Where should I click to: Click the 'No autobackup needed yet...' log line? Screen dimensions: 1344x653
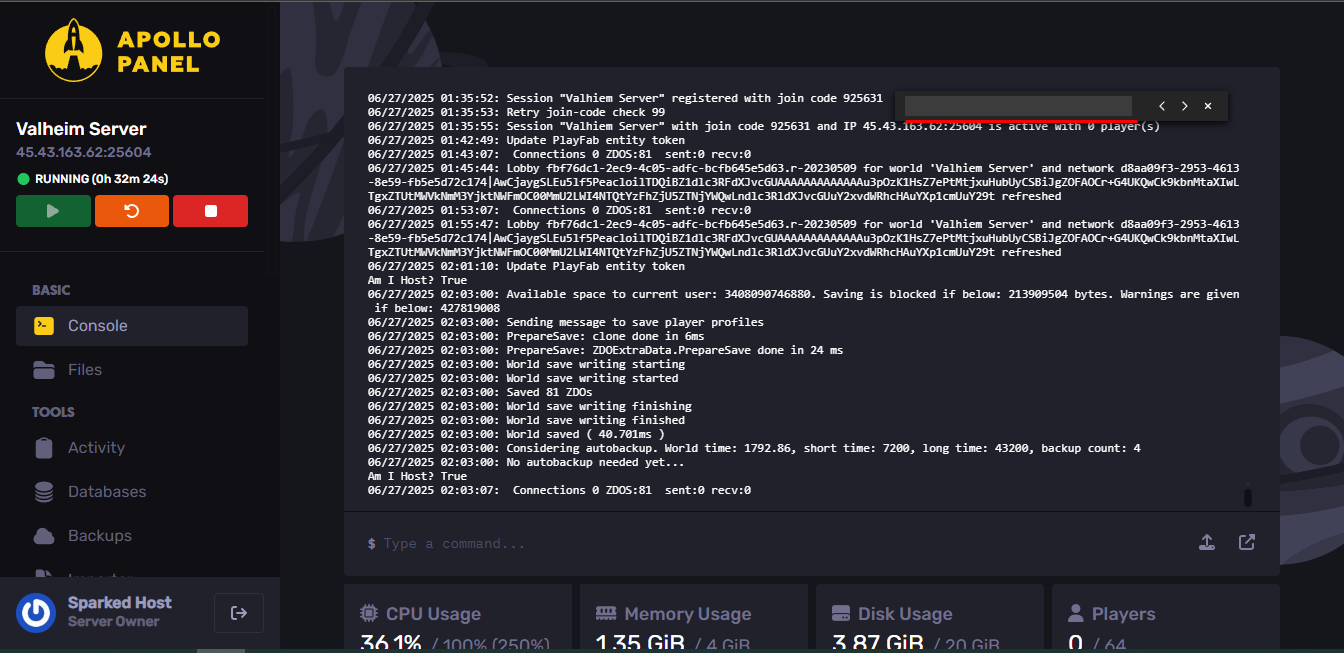coord(526,462)
